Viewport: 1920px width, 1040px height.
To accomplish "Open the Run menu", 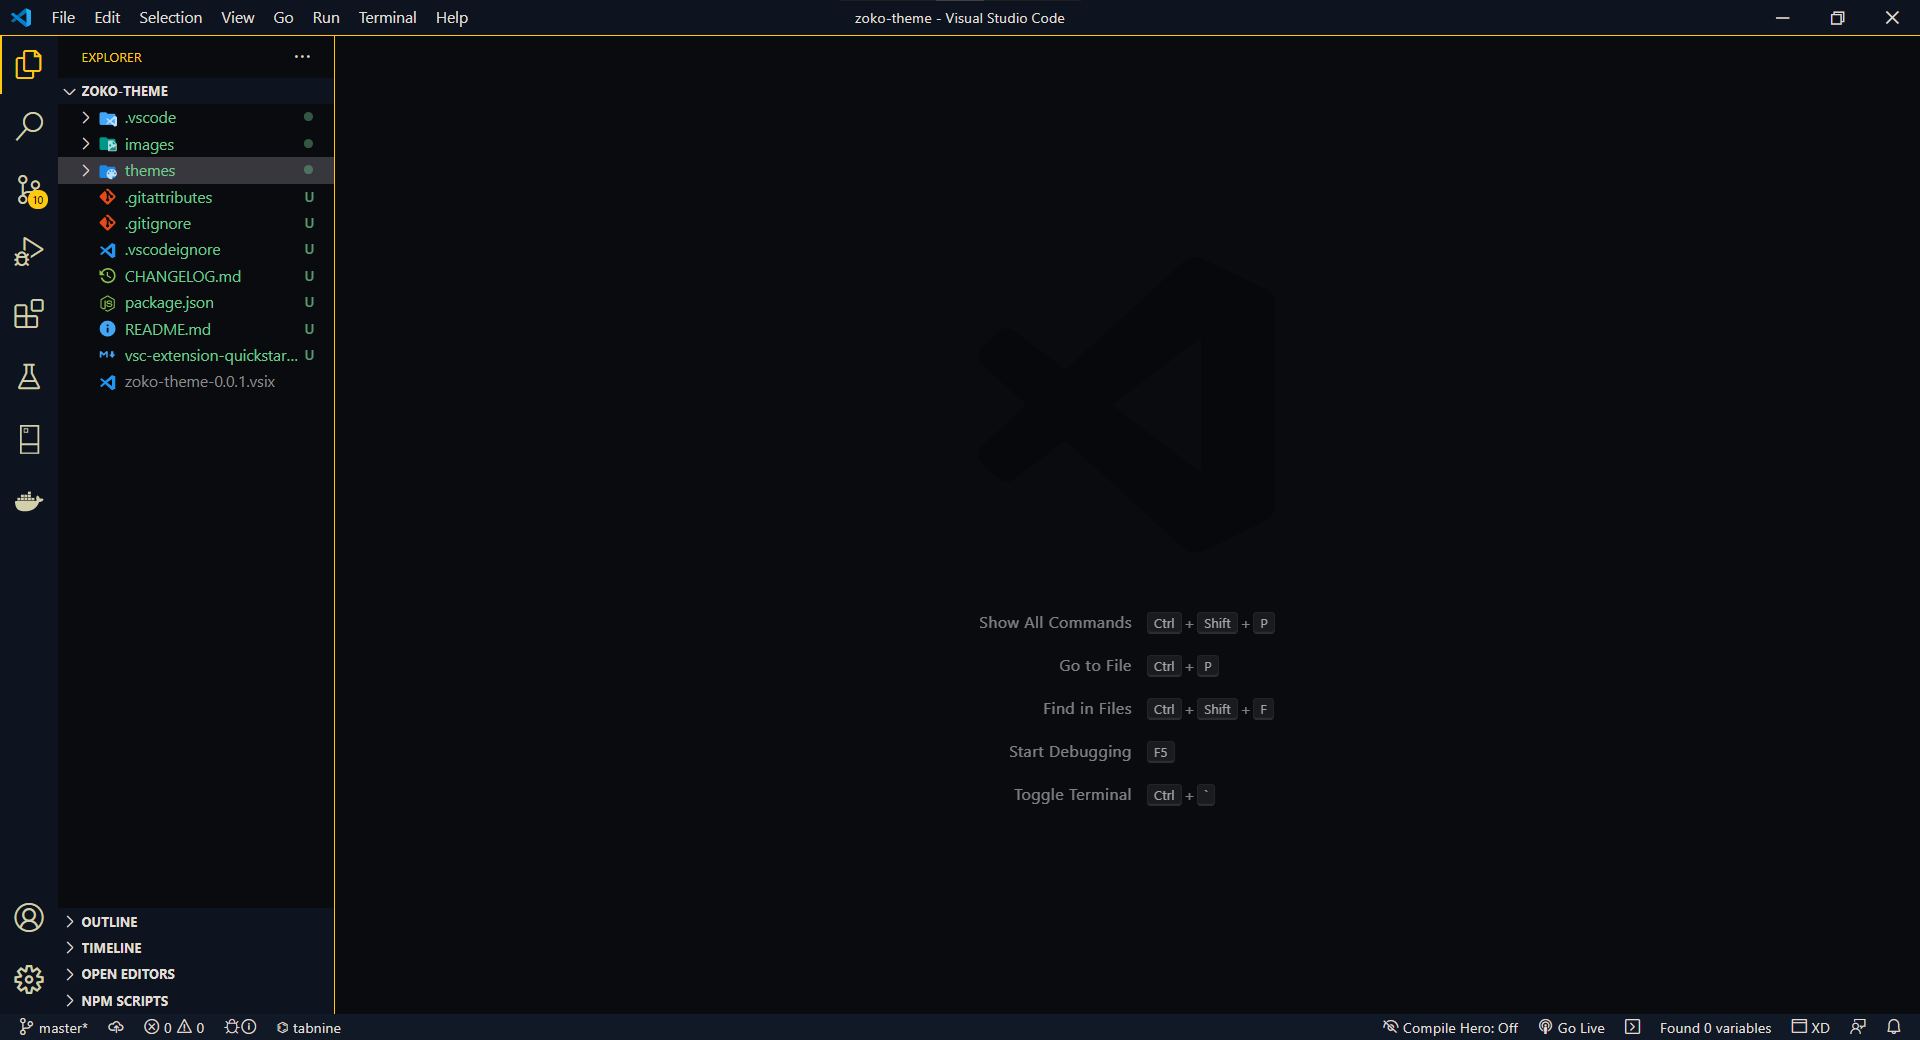I will click(x=326, y=17).
